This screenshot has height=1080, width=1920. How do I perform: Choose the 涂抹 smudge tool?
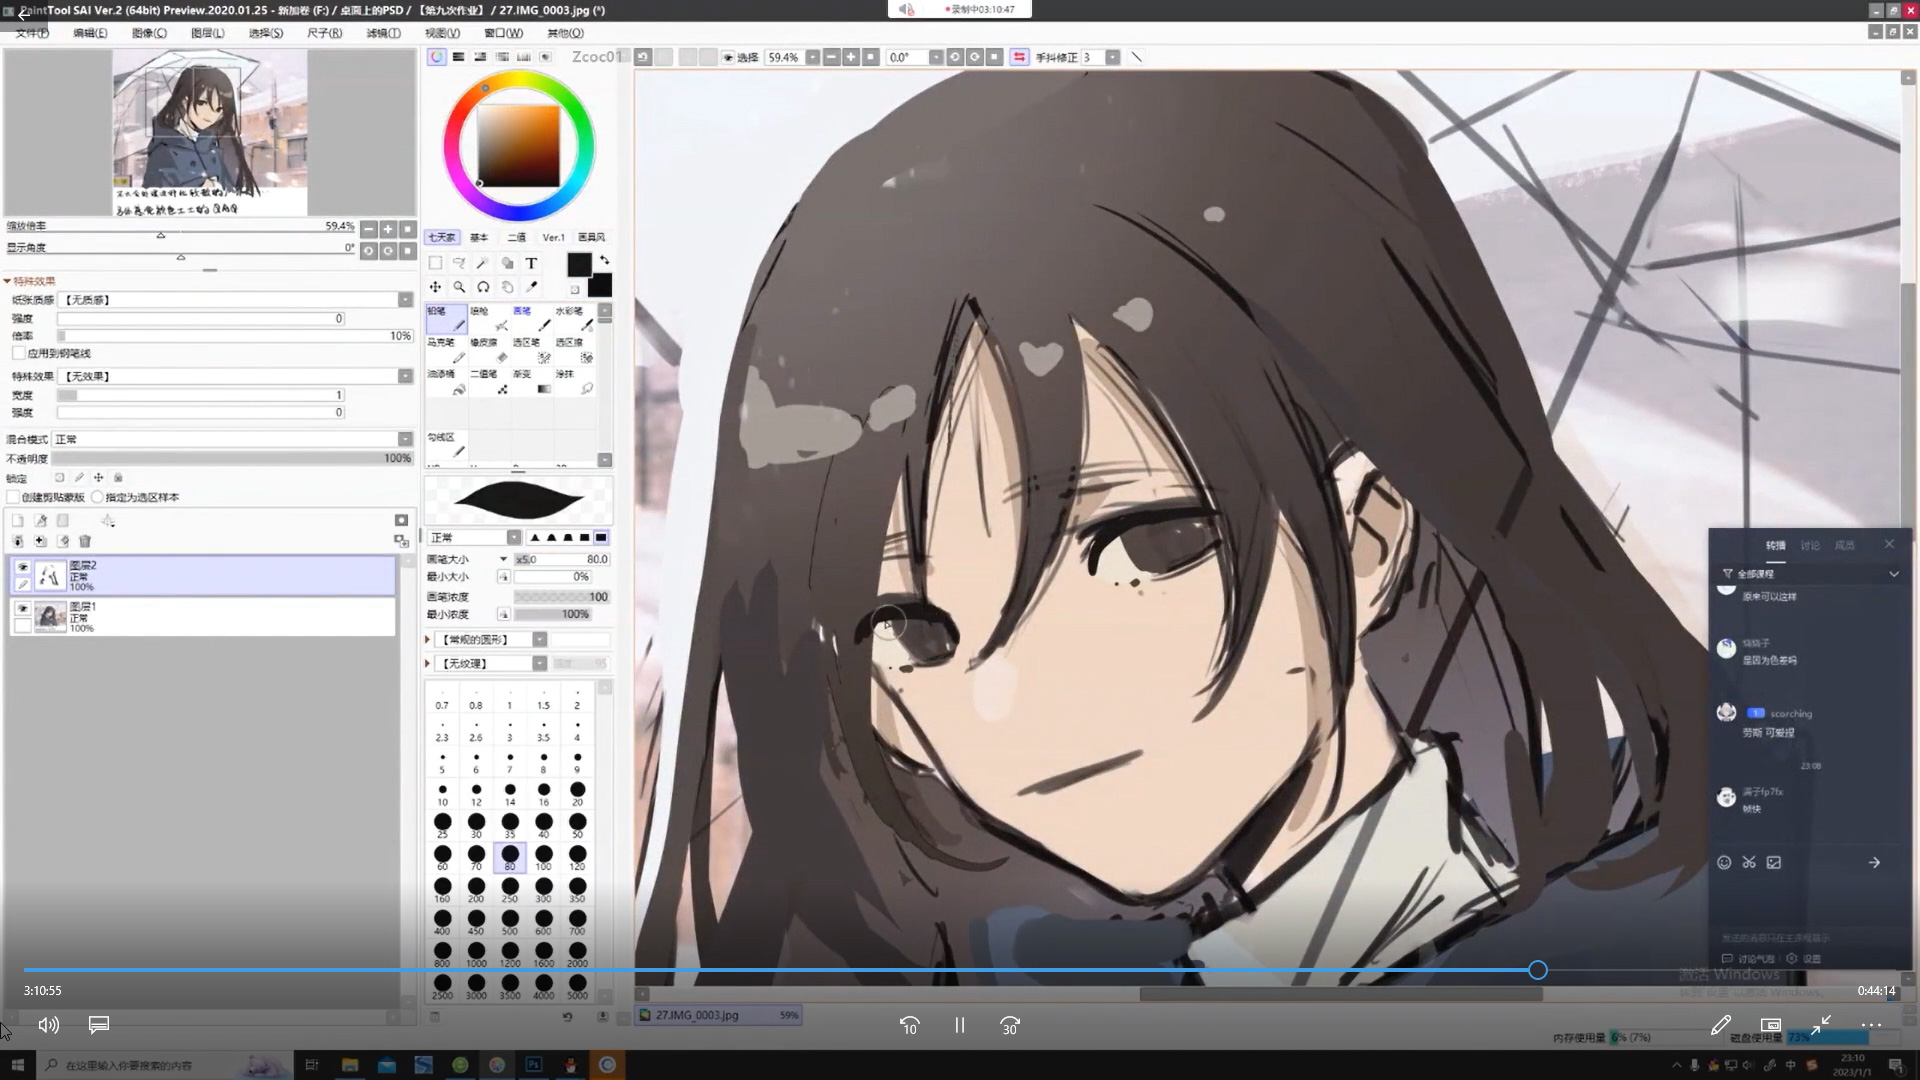click(x=575, y=382)
